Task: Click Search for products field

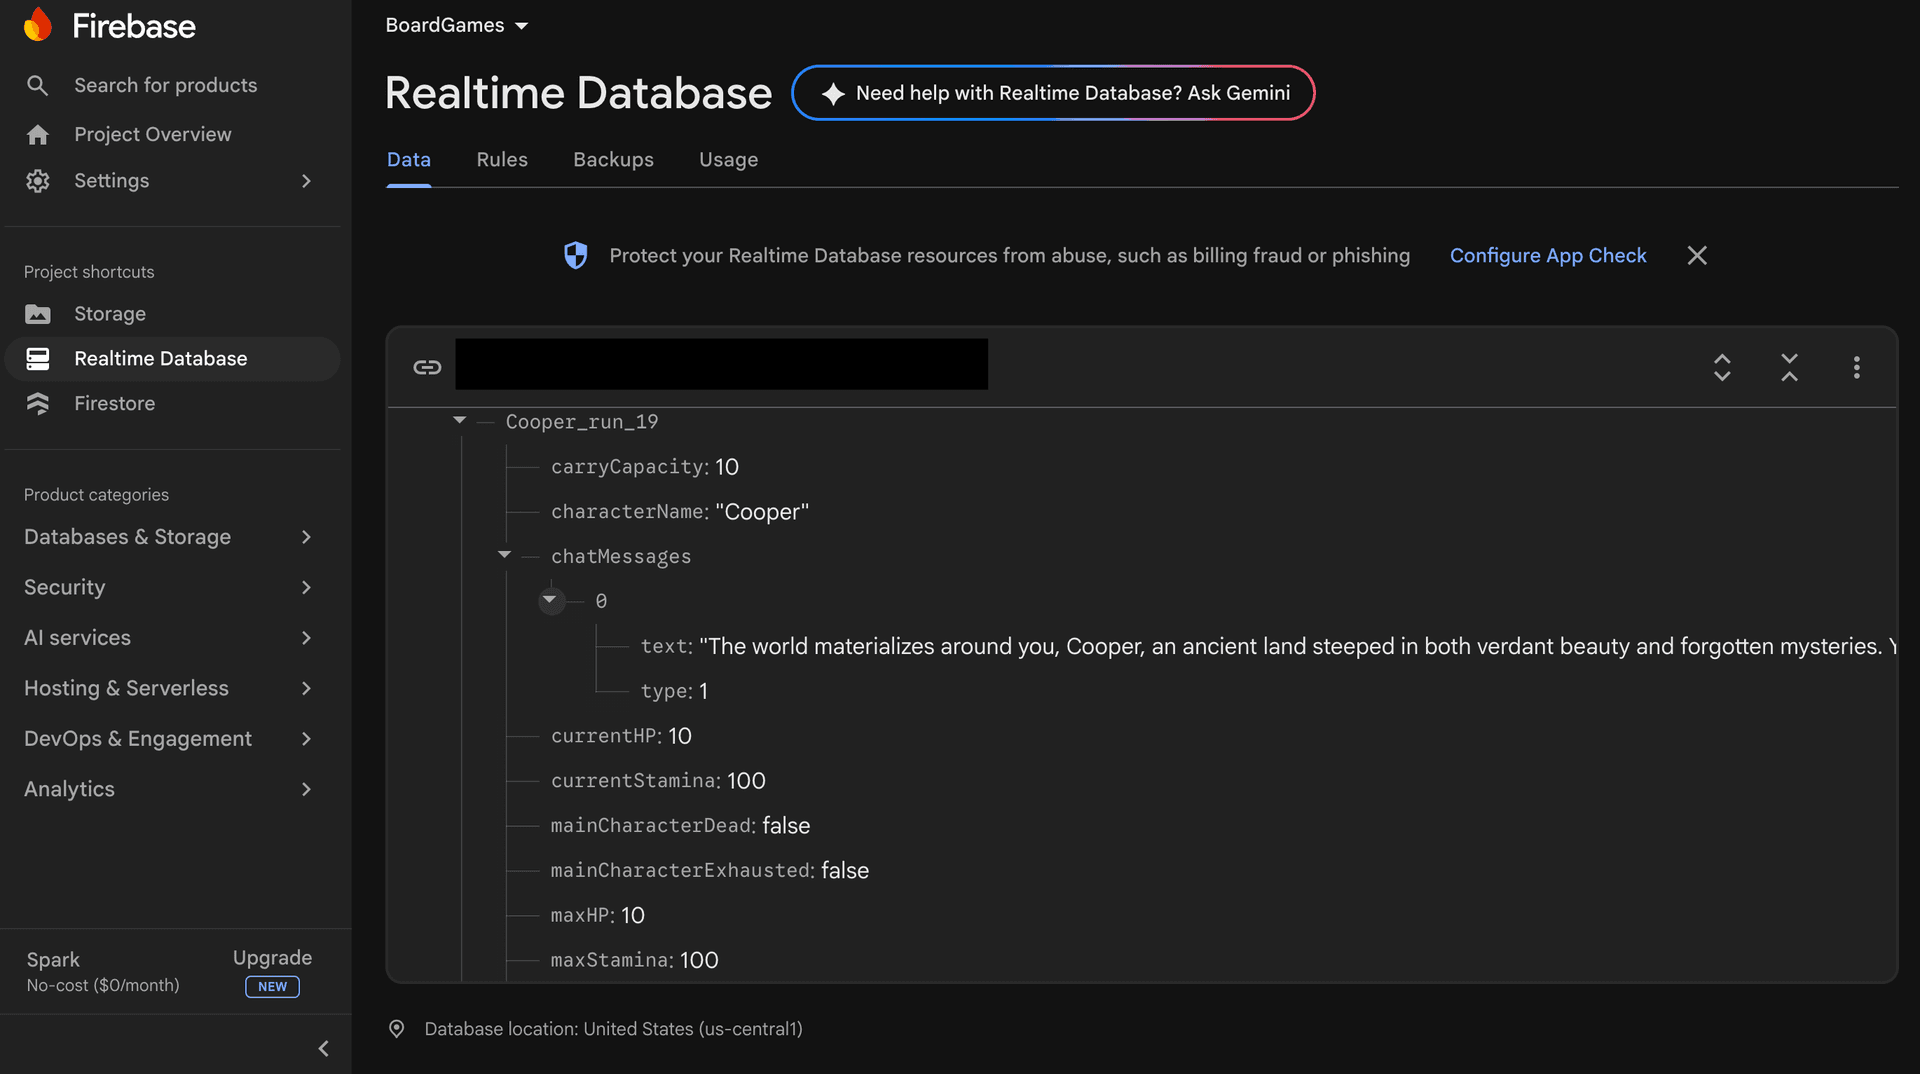Action: [166, 85]
